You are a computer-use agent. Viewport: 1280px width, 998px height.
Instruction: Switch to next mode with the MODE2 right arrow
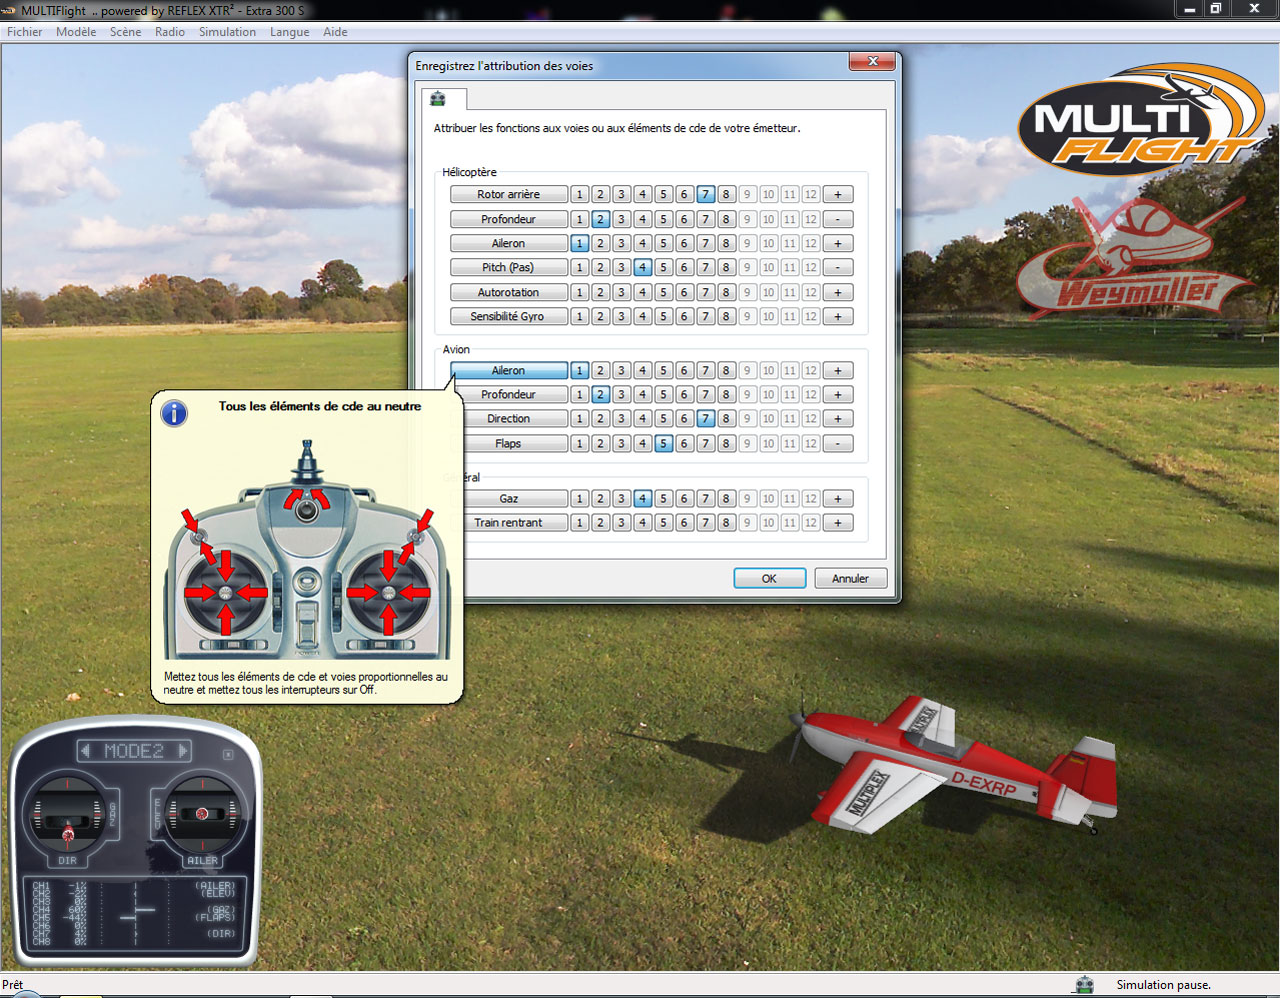[x=183, y=751]
